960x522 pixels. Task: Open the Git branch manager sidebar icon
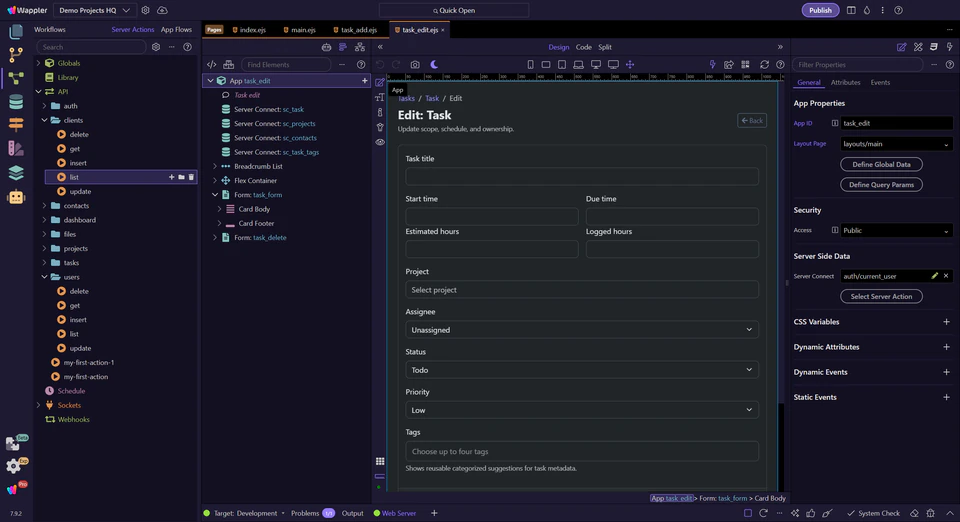[x=16, y=54]
